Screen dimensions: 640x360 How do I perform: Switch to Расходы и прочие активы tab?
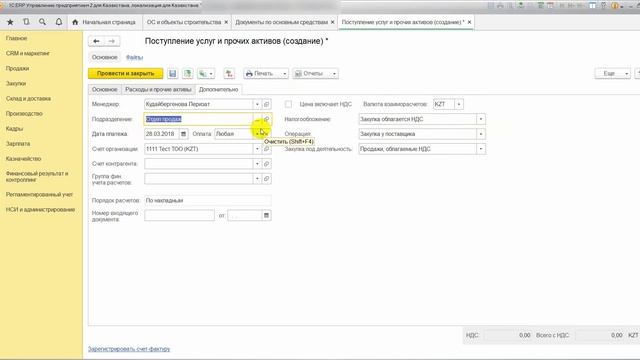pos(158,89)
